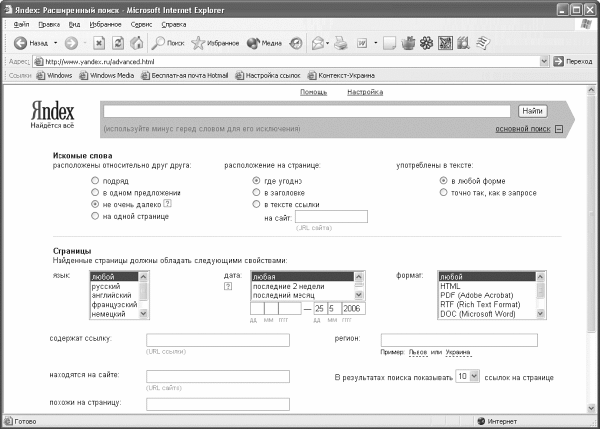
Task: Select the 'подряд' radio button
Action: pyautogui.click(x=95, y=180)
